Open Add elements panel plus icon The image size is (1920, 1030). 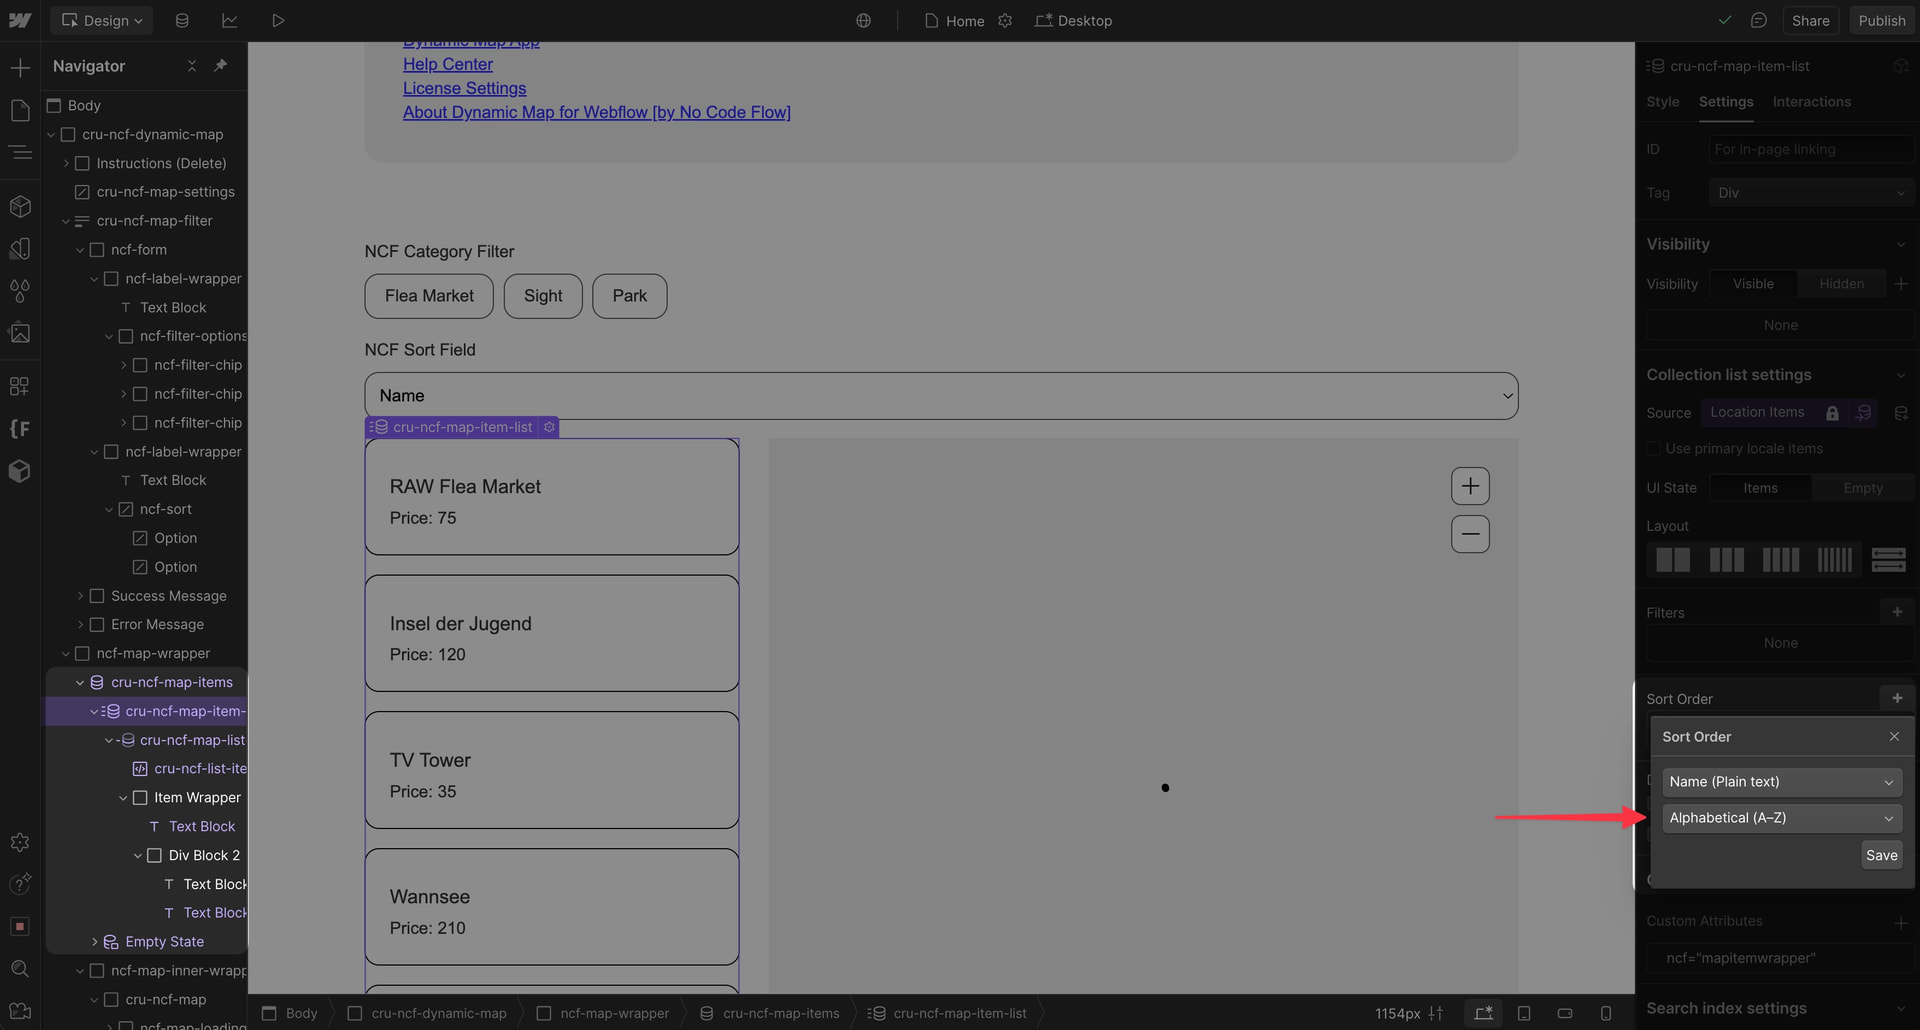[20, 68]
